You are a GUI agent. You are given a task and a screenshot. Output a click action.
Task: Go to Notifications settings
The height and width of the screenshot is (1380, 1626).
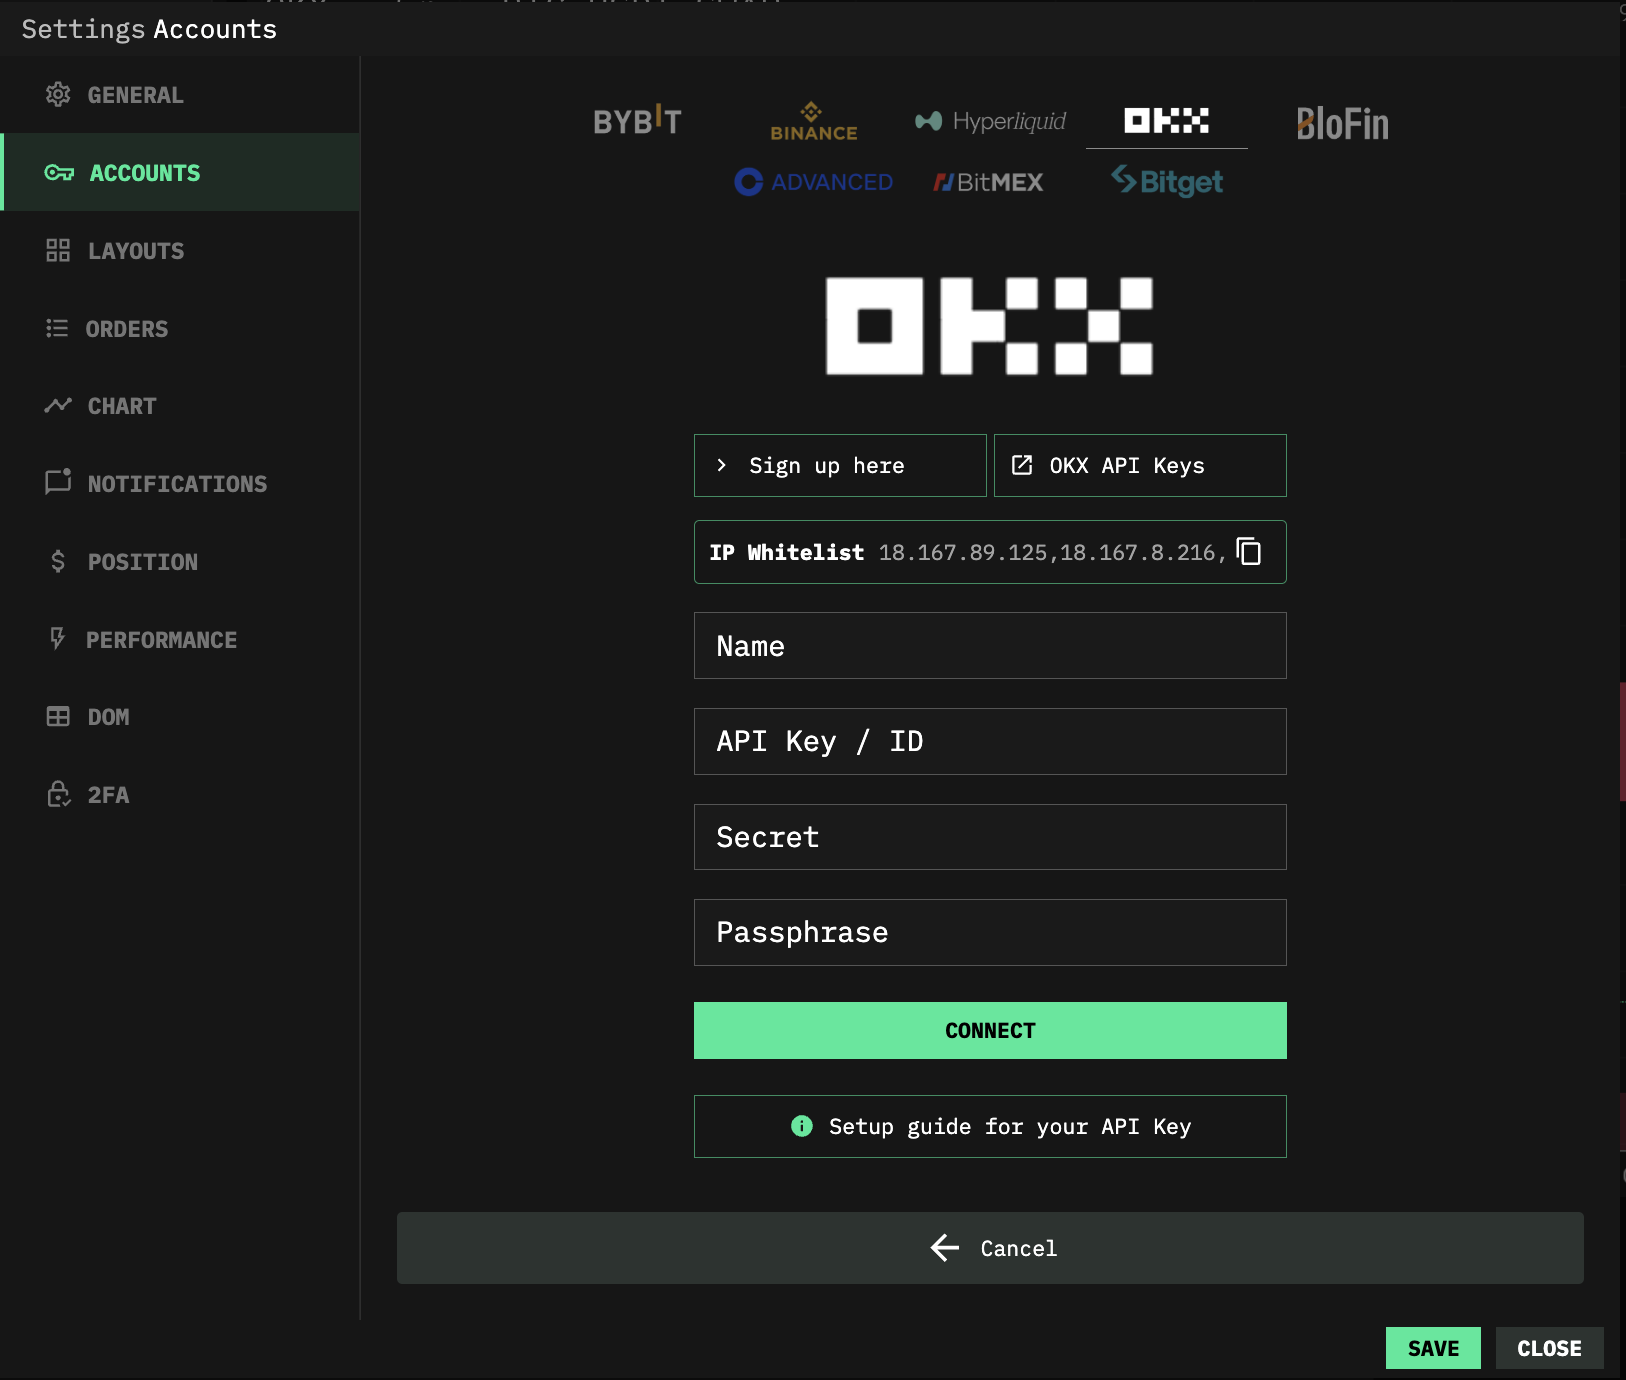(x=177, y=484)
